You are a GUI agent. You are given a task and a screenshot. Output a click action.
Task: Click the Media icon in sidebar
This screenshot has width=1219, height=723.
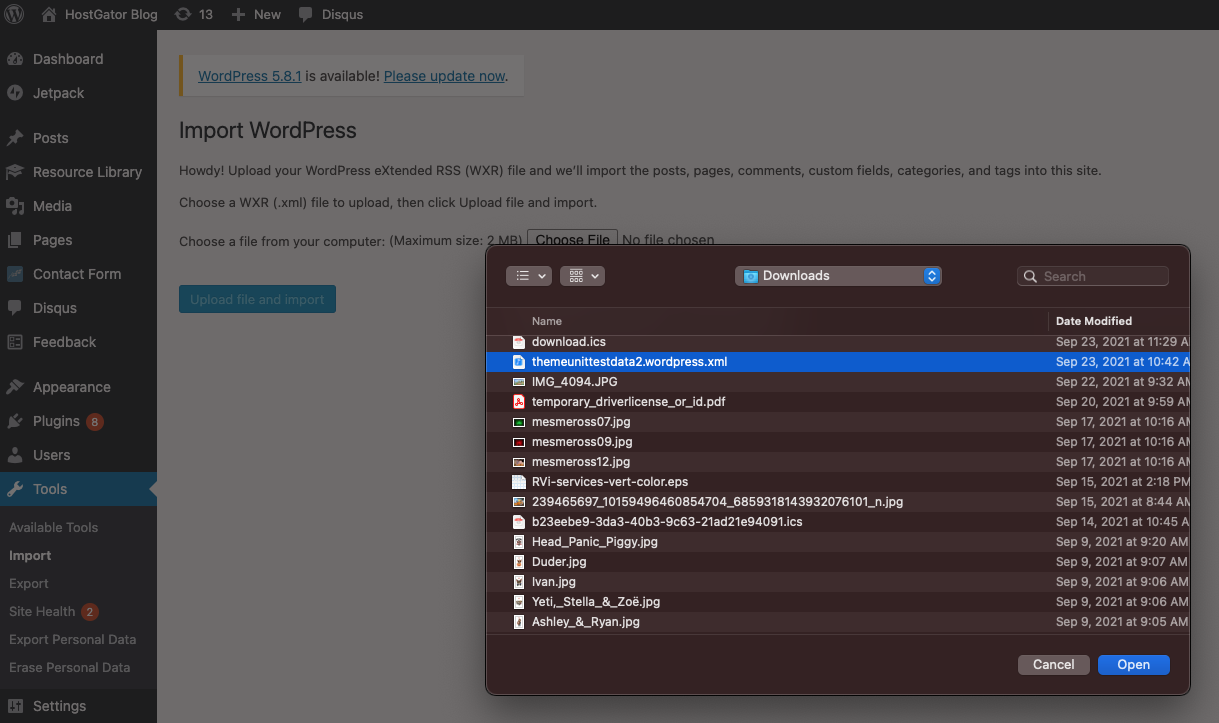pos(15,206)
